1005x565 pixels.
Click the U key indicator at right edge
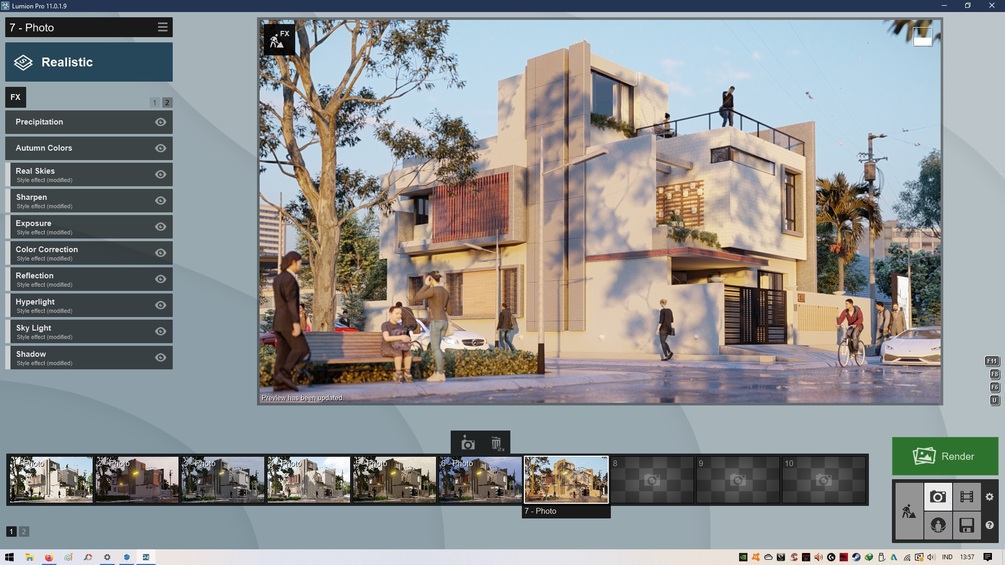click(x=995, y=400)
